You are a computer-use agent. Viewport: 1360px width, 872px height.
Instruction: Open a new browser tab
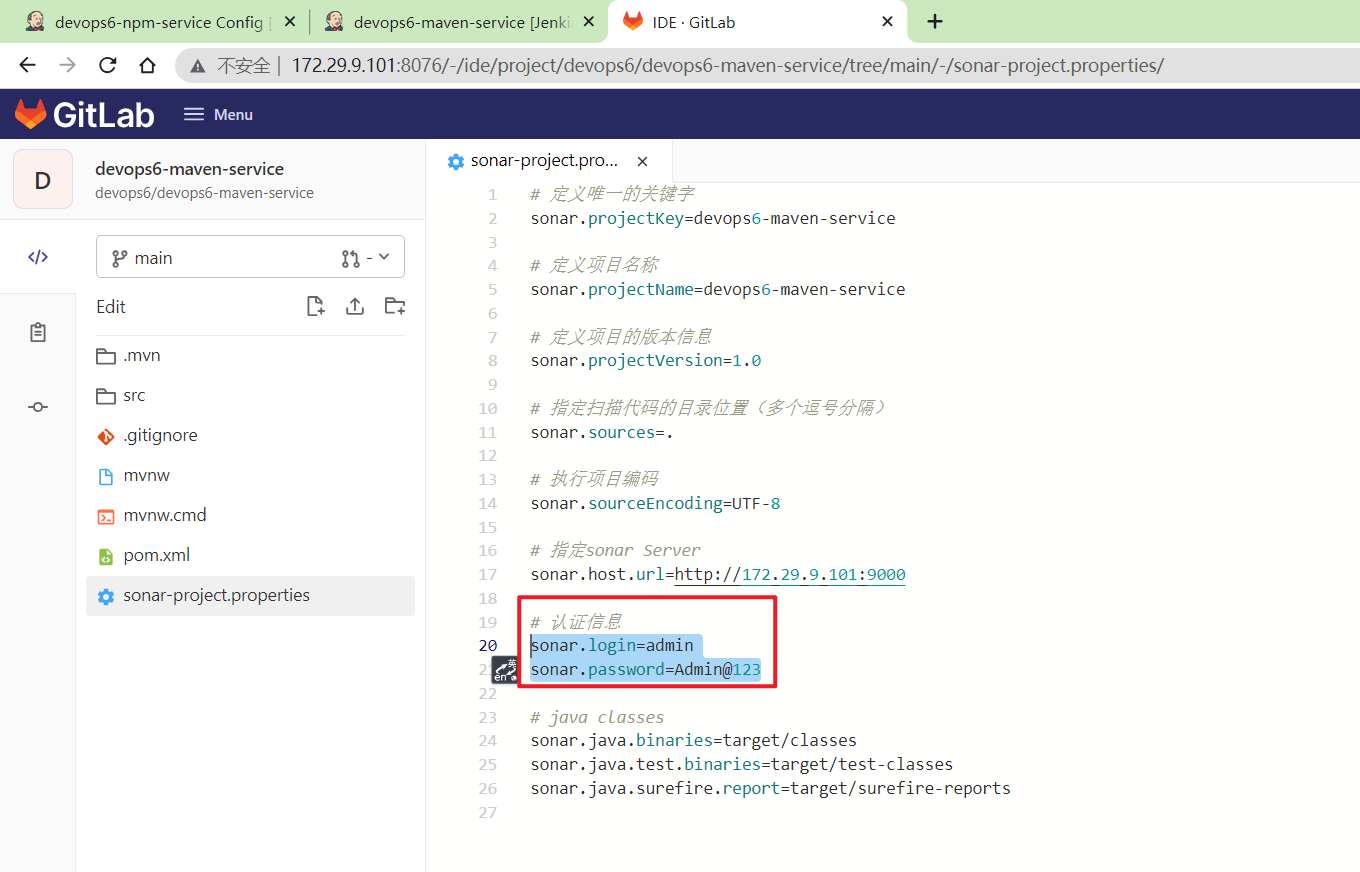click(x=935, y=22)
